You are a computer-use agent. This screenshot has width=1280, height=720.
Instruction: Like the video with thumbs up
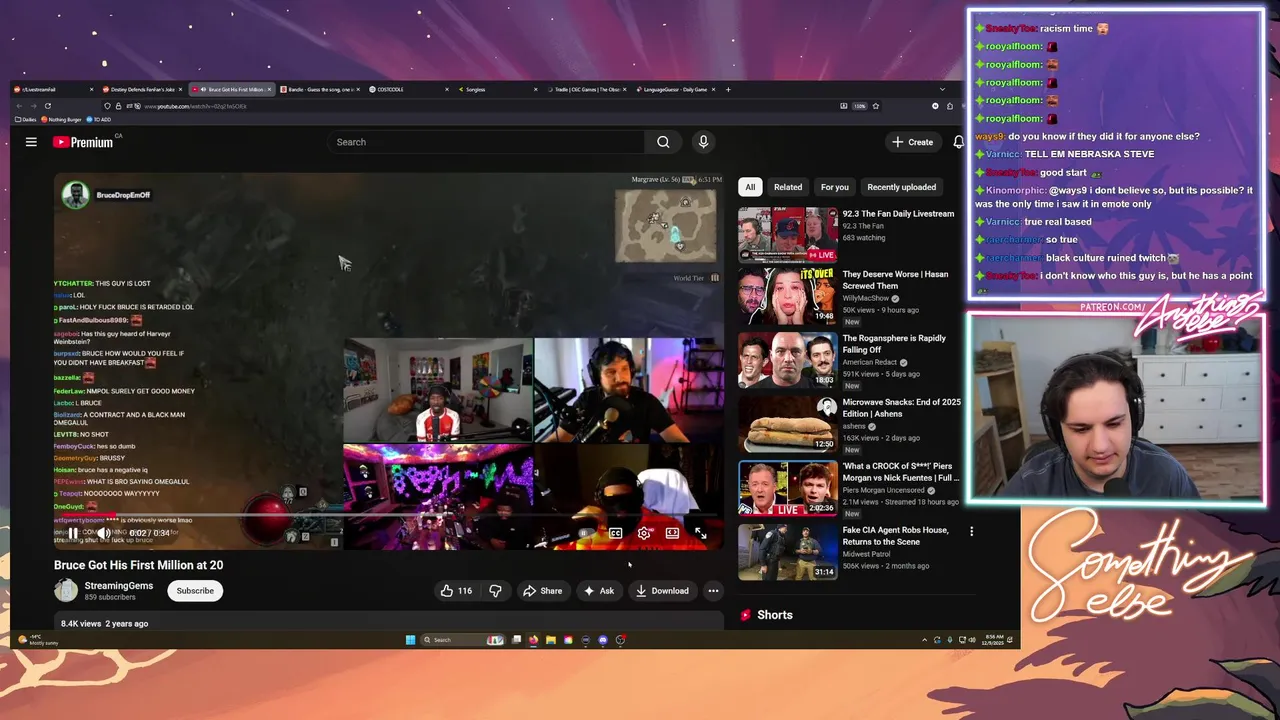click(x=456, y=591)
